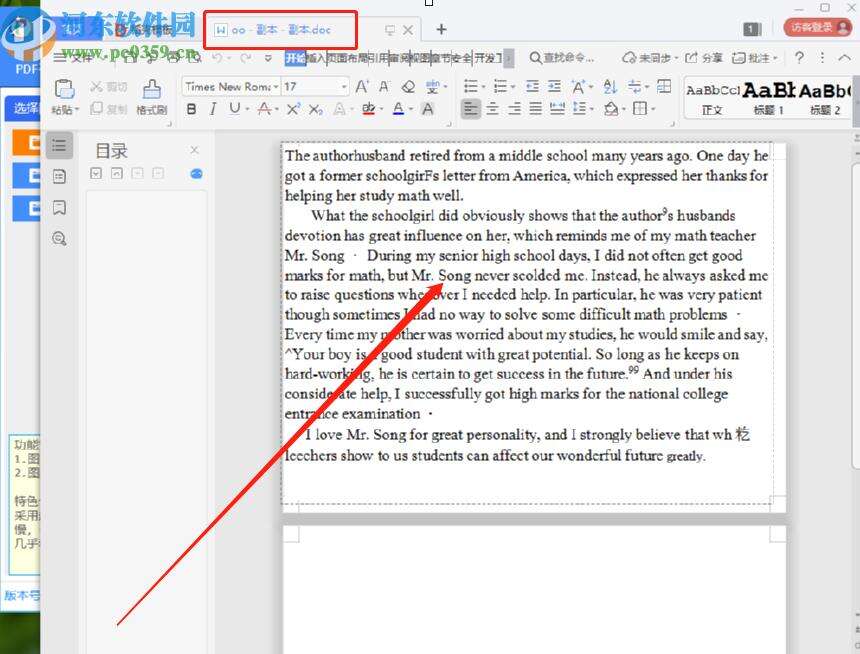The image size is (860, 654).
Task: Select the Format Painter tool
Action: tap(152, 96)
